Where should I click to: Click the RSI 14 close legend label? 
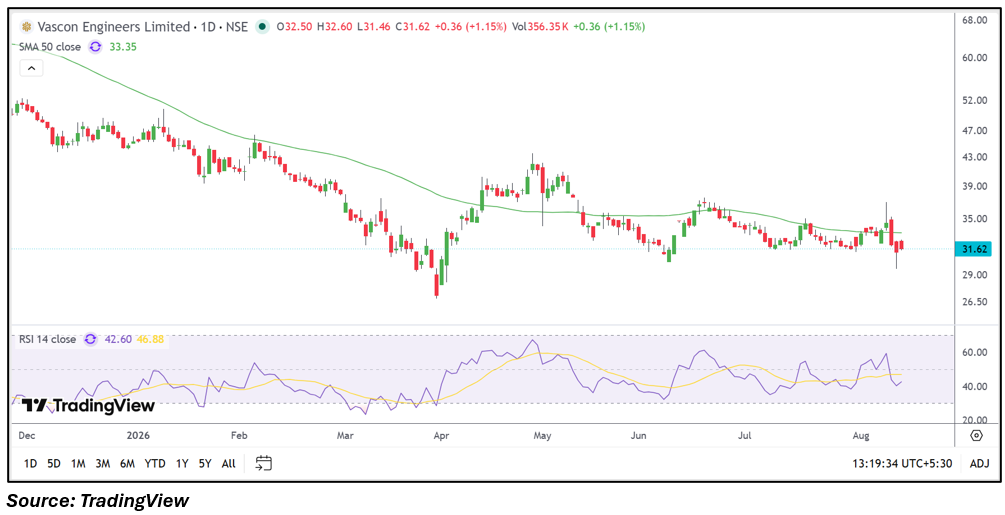pyautogui.click(x=46, y=339)
